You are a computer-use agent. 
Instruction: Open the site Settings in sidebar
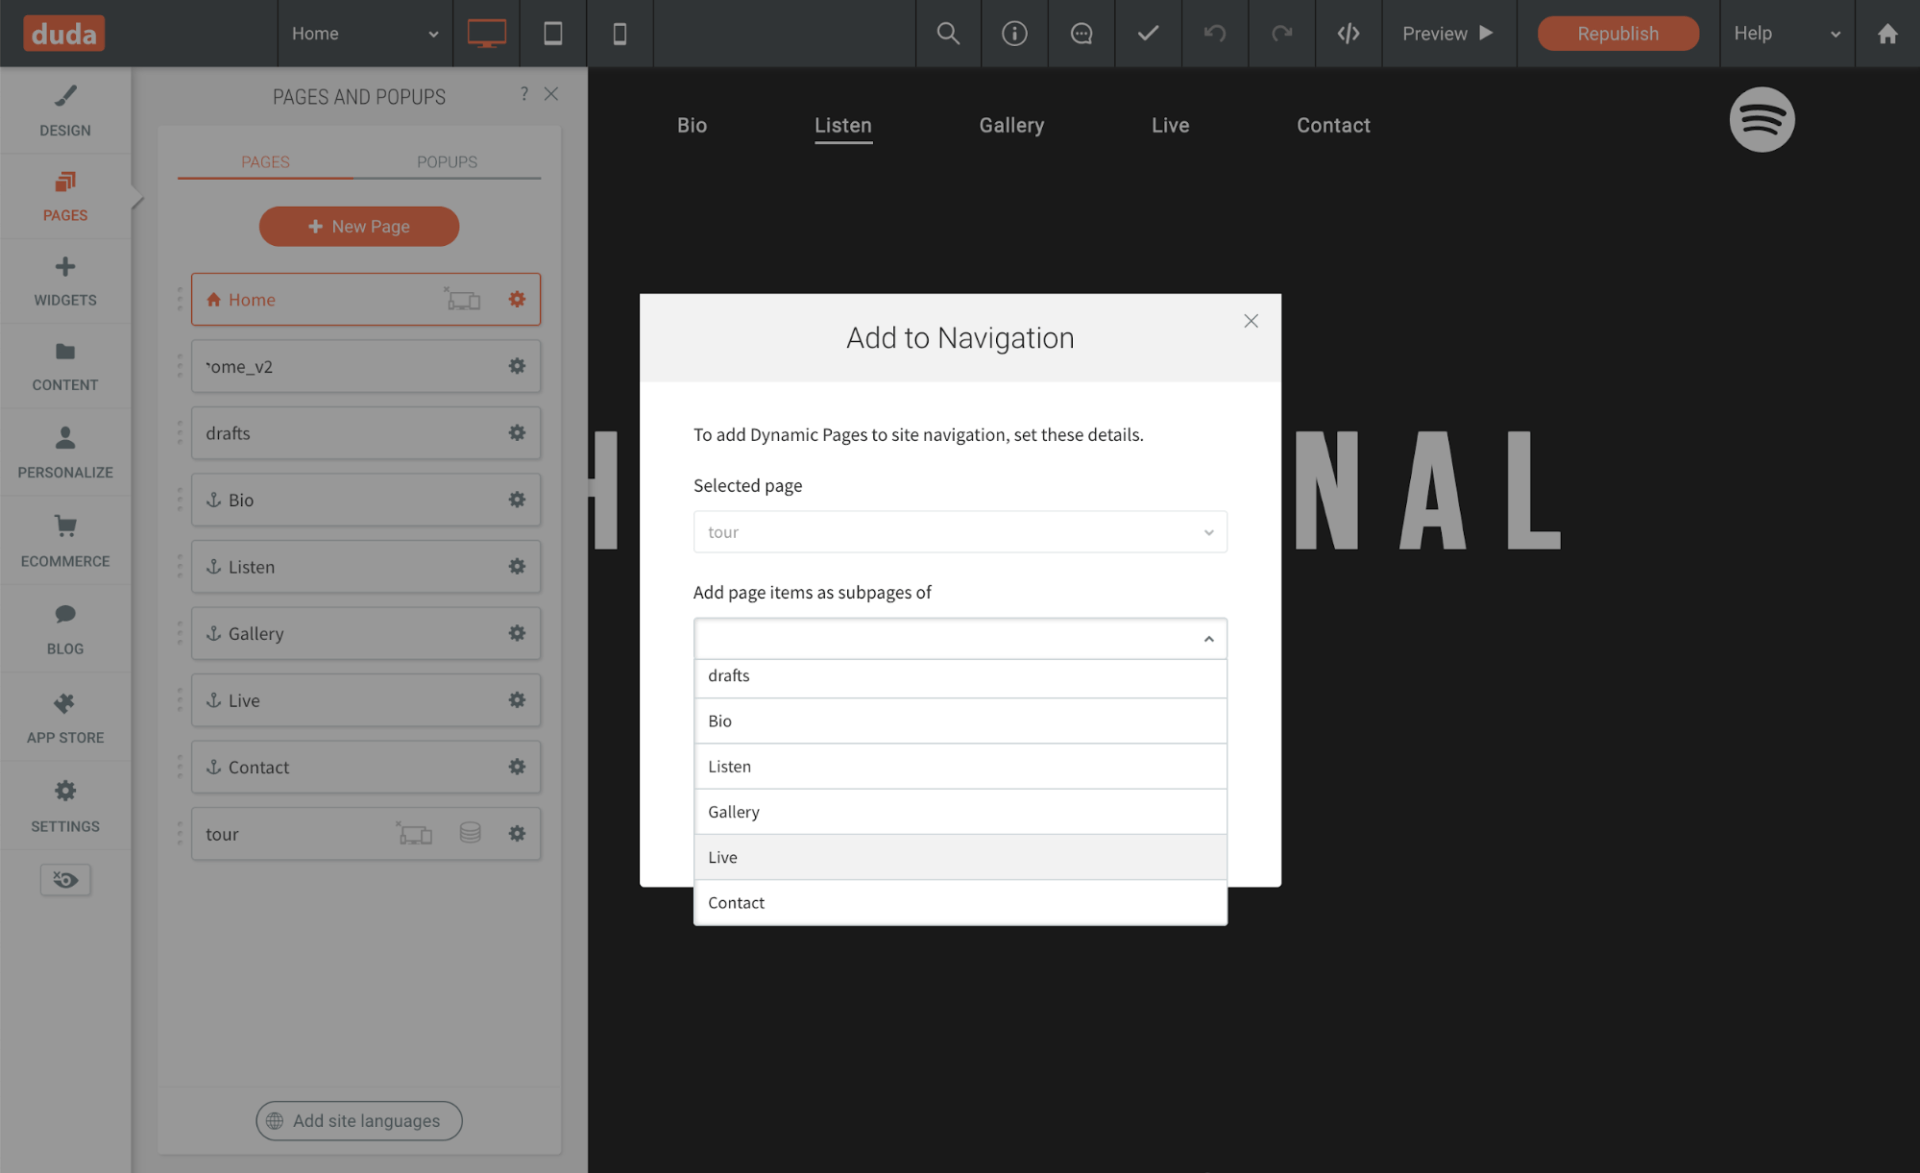click(x=65, y=806)
